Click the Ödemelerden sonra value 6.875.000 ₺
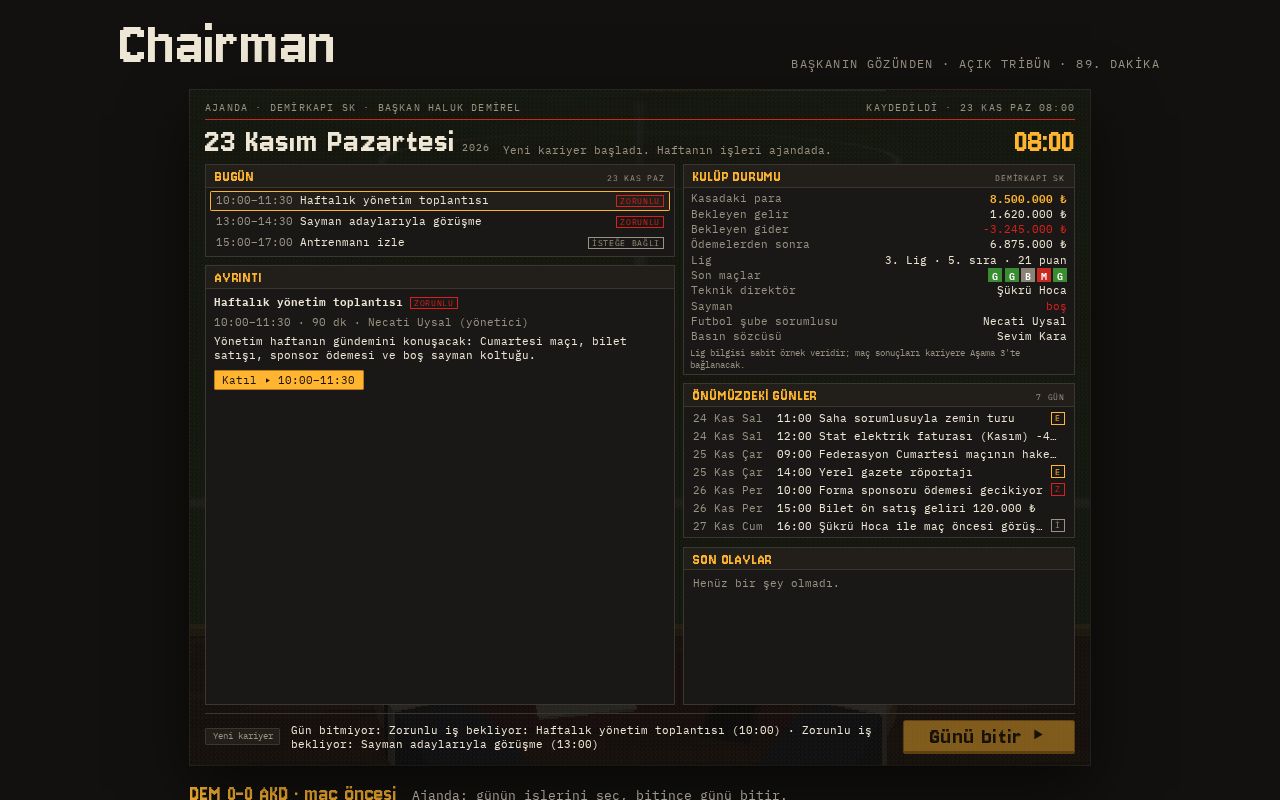 [x=1028, y=244]
